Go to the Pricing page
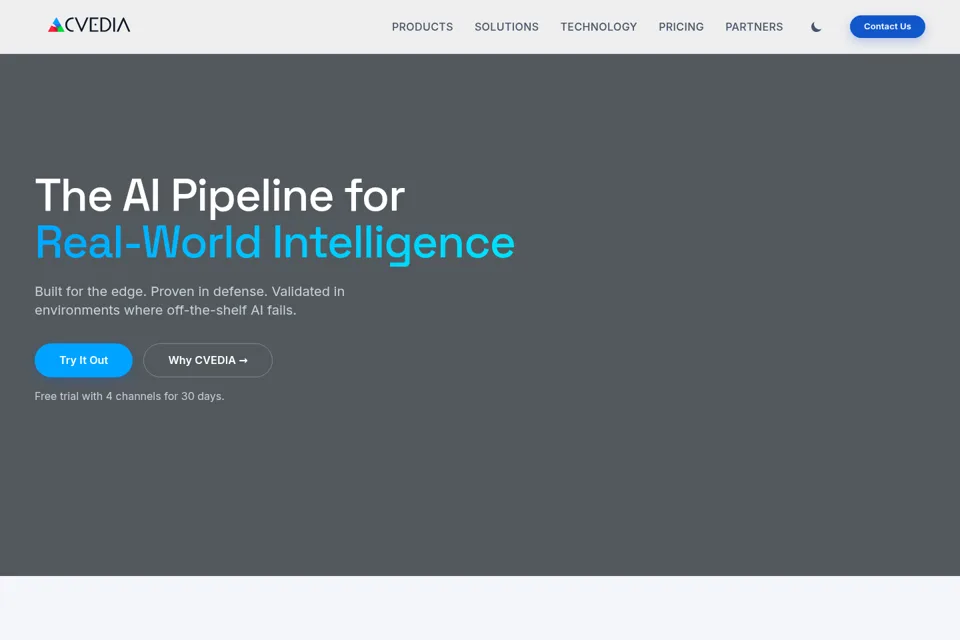Screen dimensions: 960x640 pyautogui.click(x=681, y=27)
